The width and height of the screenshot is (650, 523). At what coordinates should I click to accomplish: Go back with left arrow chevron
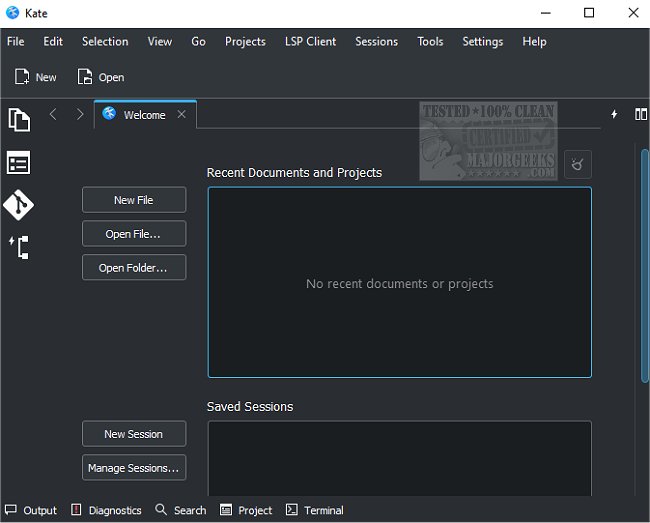[54, 115]
